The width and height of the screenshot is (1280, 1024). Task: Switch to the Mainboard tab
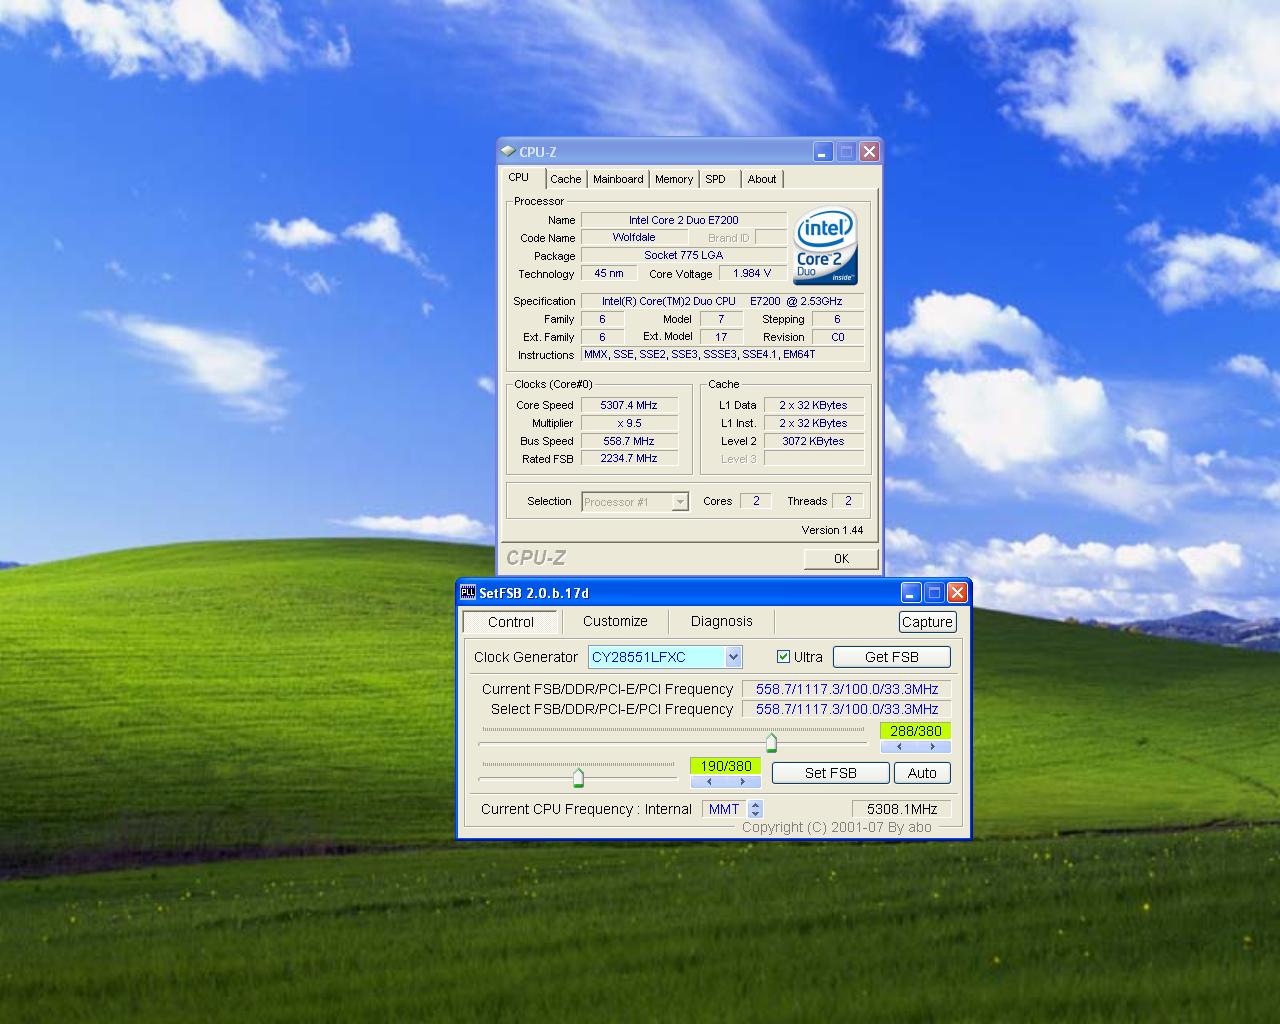click(x=618, y=179)
